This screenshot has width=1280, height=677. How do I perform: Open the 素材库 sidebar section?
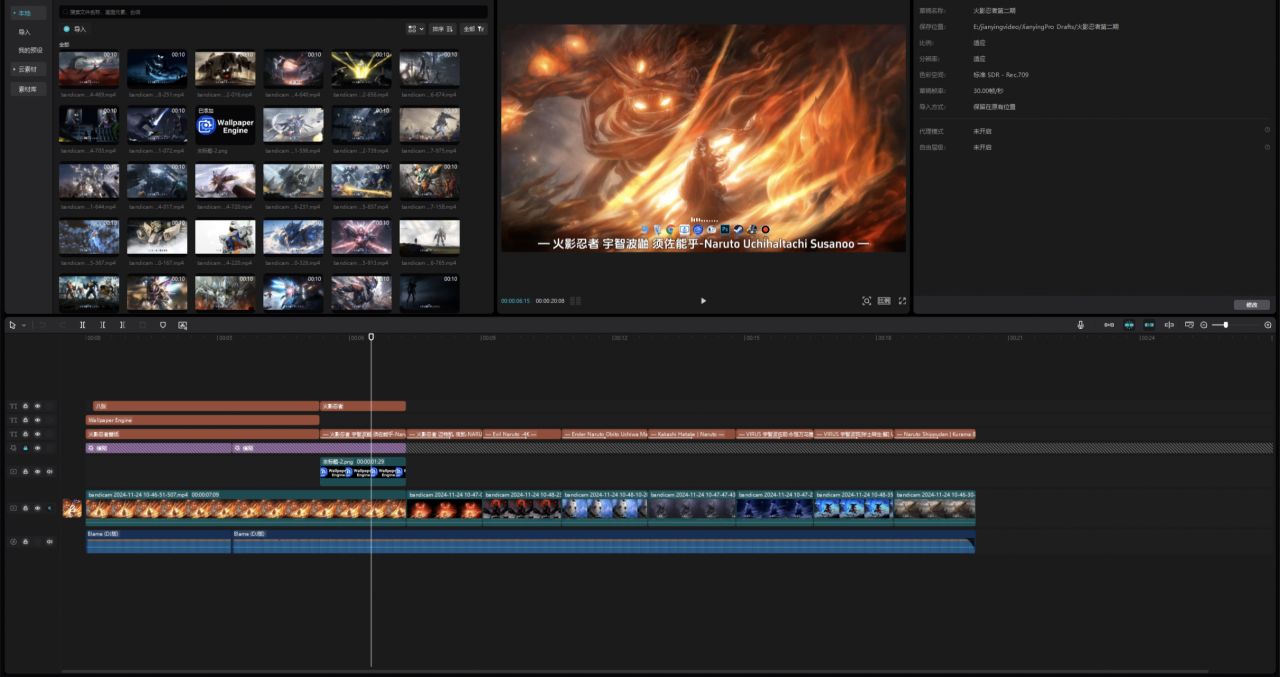click(28, 89)
